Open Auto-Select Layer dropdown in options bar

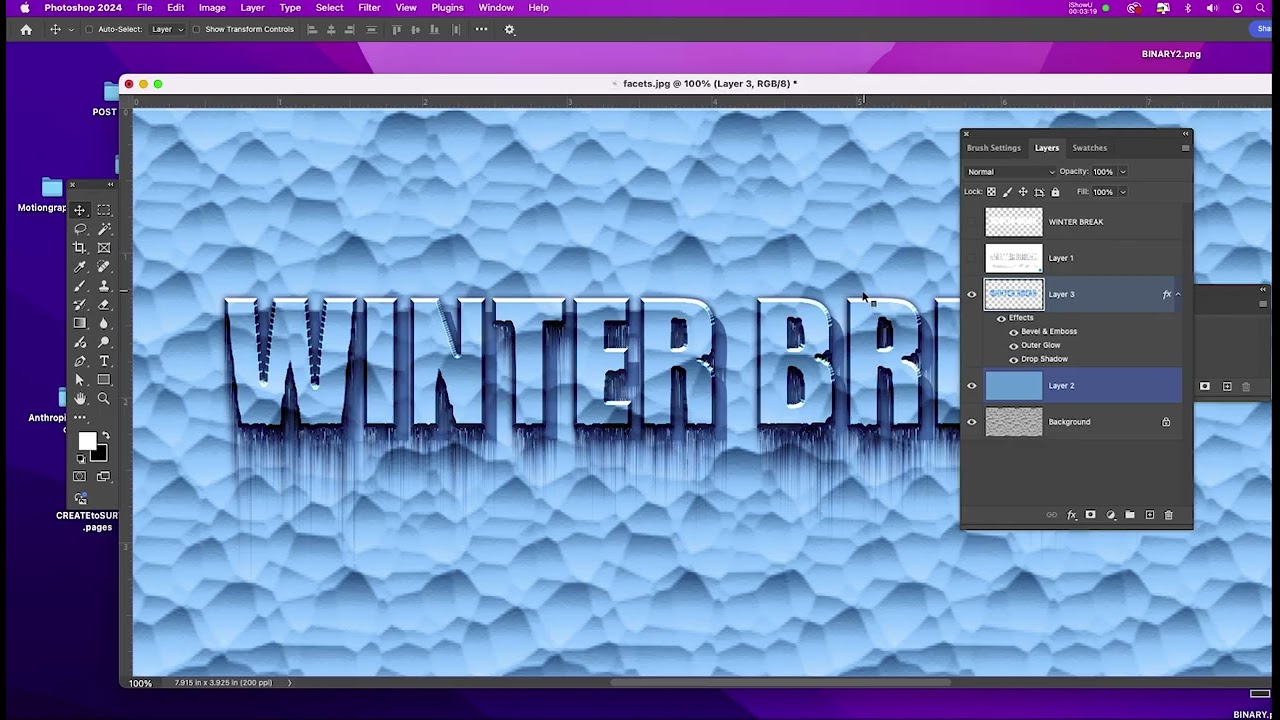pyautogui.click(x=167, y=29)
